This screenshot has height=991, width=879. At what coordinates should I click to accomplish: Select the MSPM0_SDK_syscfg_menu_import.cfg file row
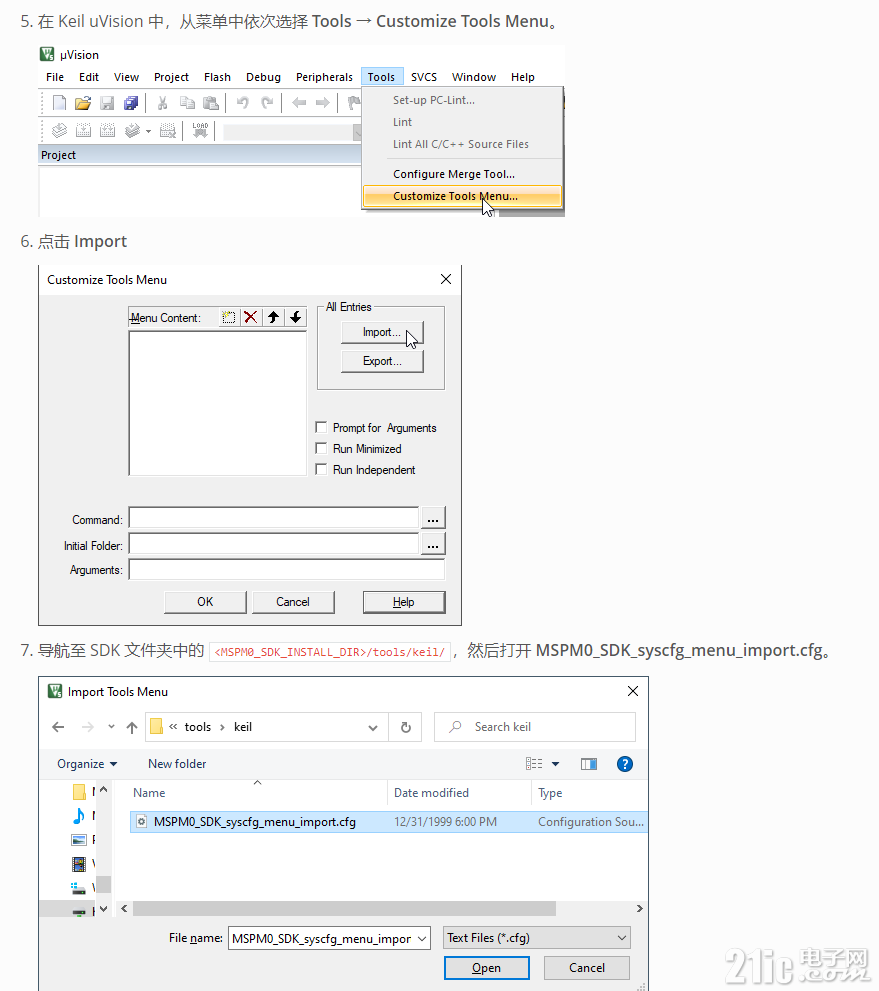[x=389, y=822]
